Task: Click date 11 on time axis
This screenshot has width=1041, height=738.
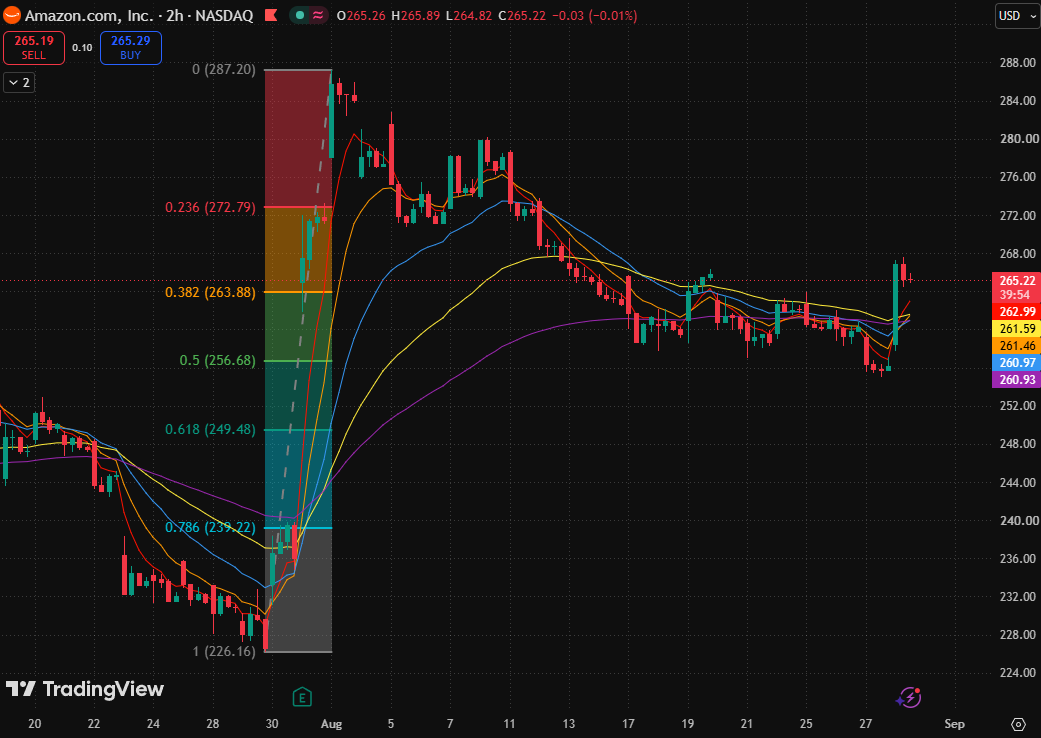Action: tap(509, 723)
